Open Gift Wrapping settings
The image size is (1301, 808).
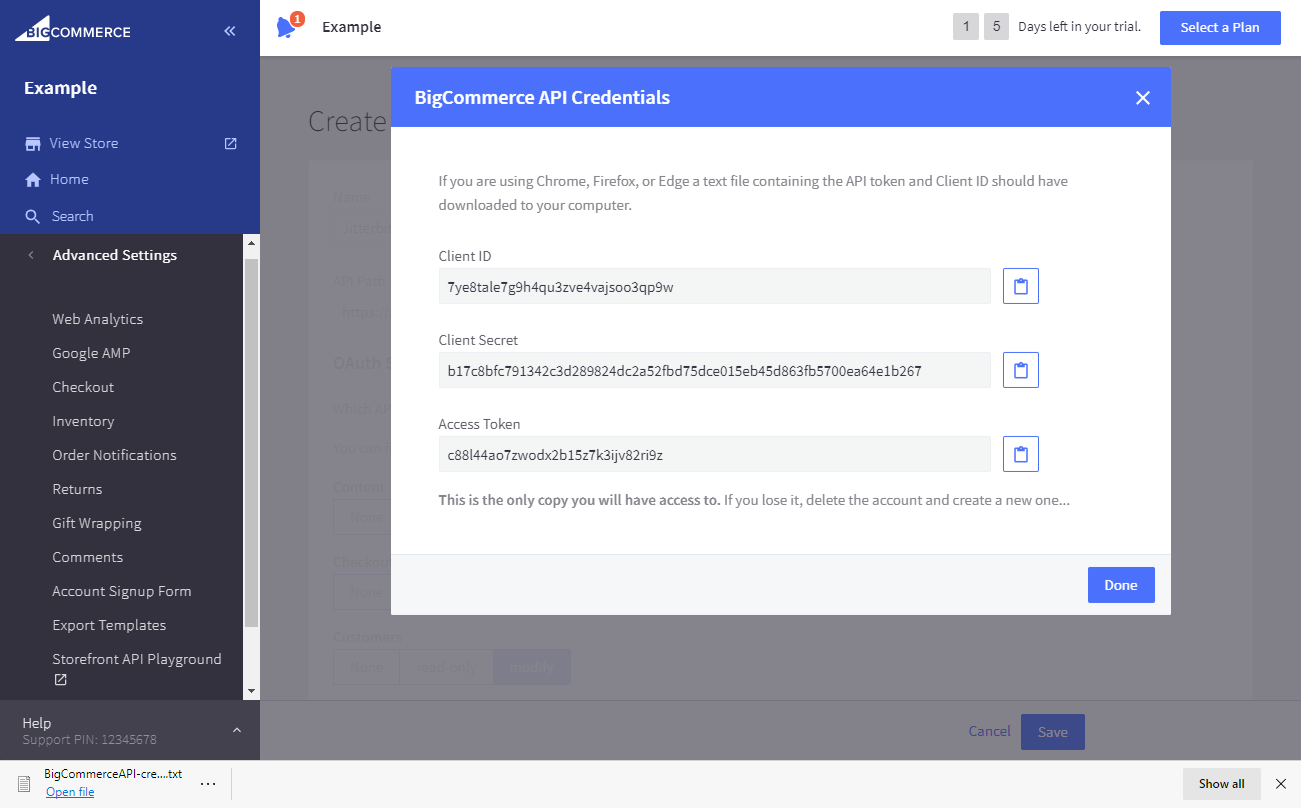point(97,523)
